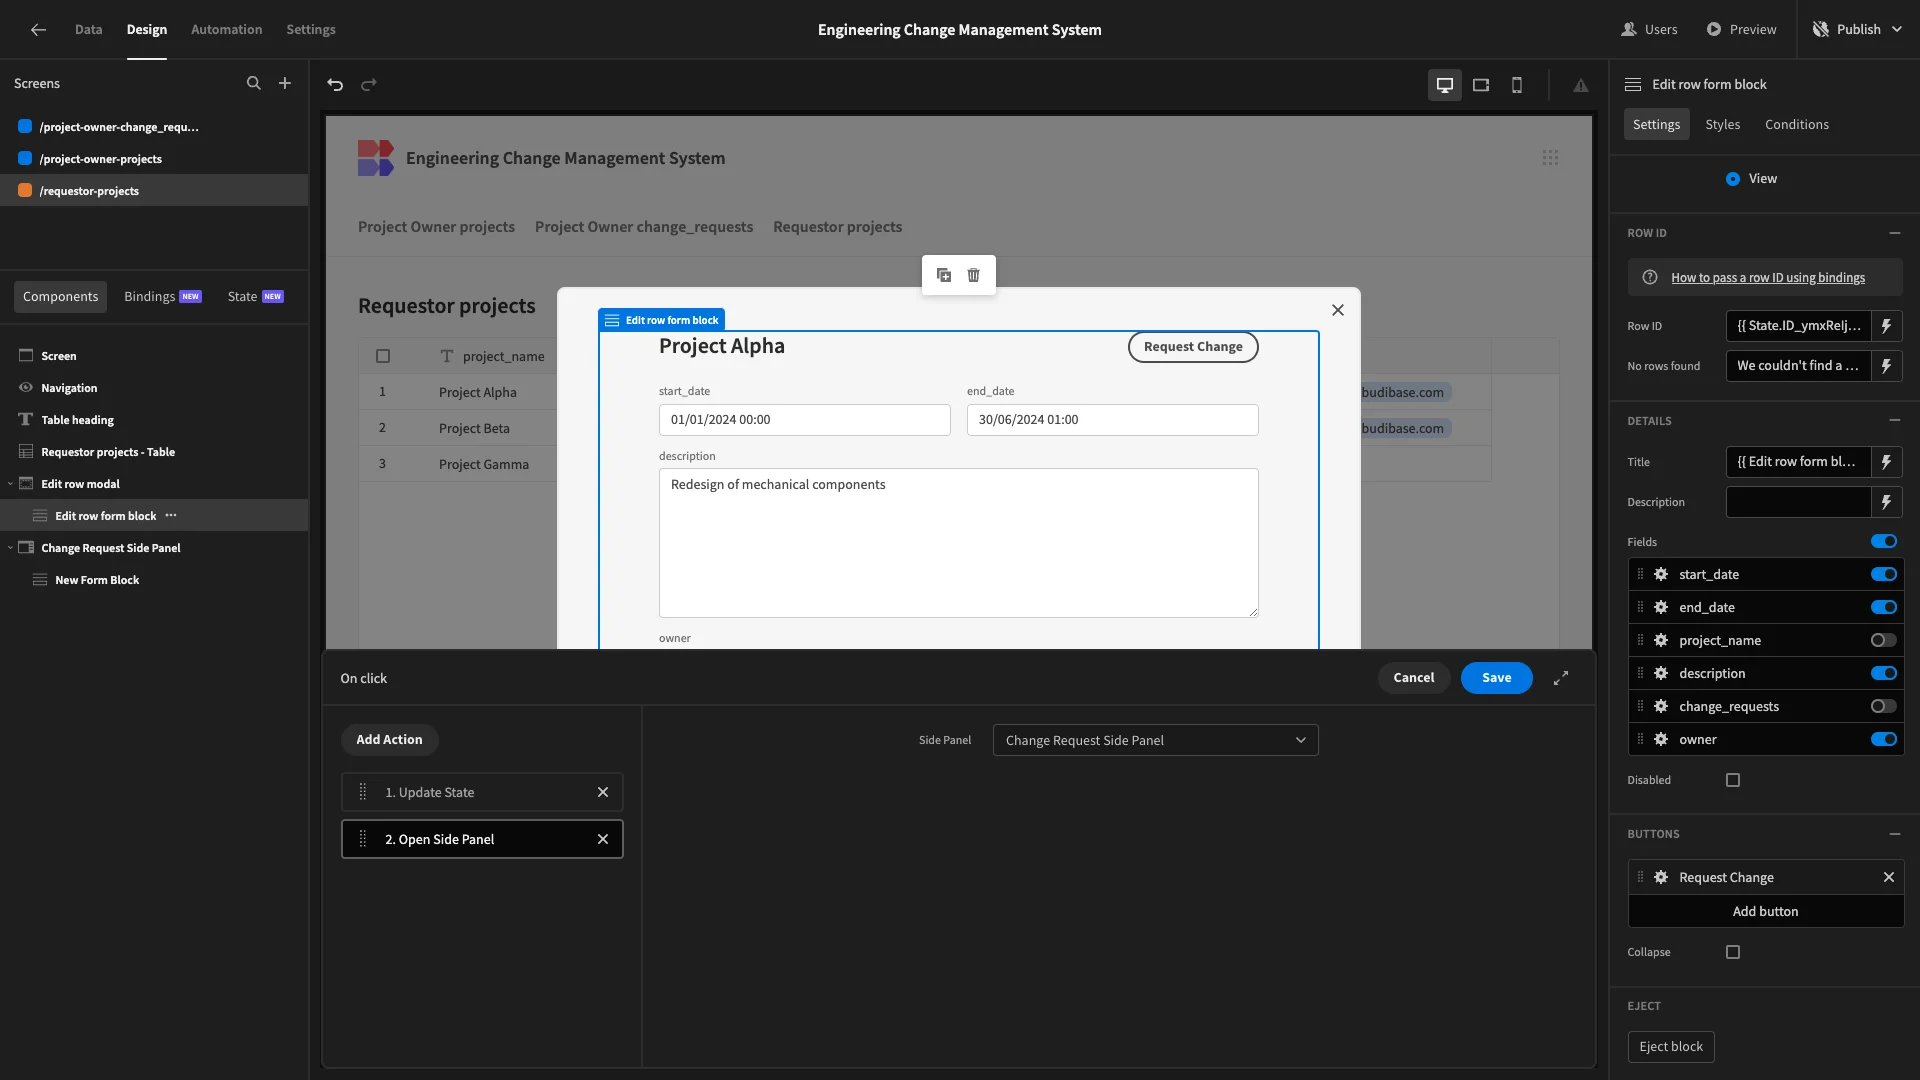Collapse the Row ID section

pos(1894,233)
